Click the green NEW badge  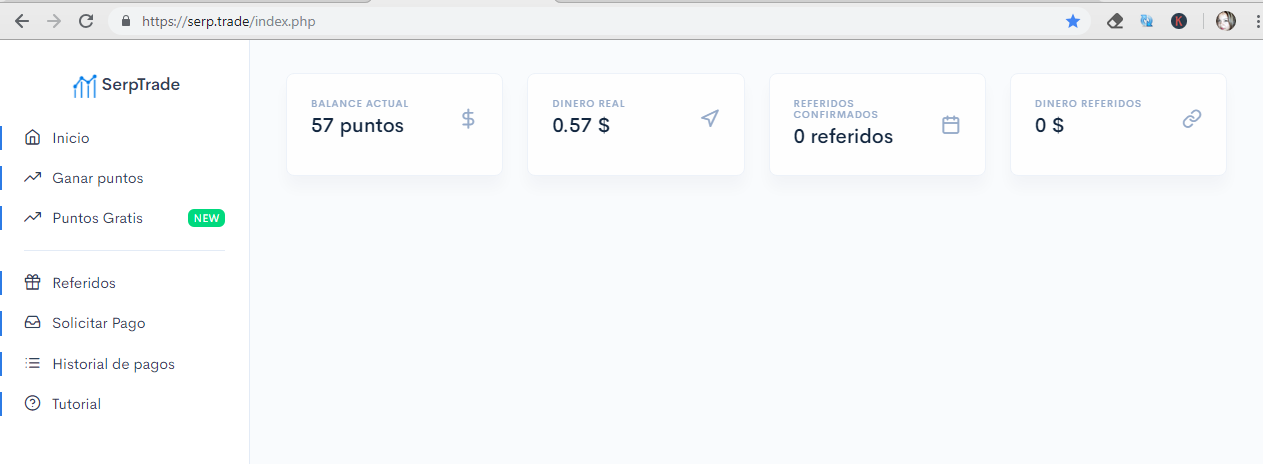(x=206, y=218)
